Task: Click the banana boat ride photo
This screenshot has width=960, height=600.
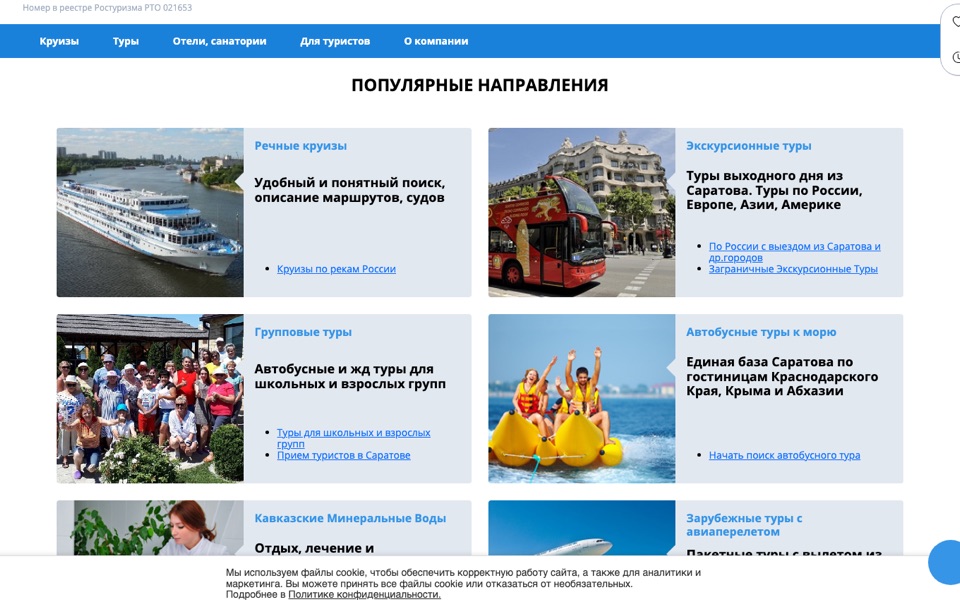Action: click(x=582, y=399)
